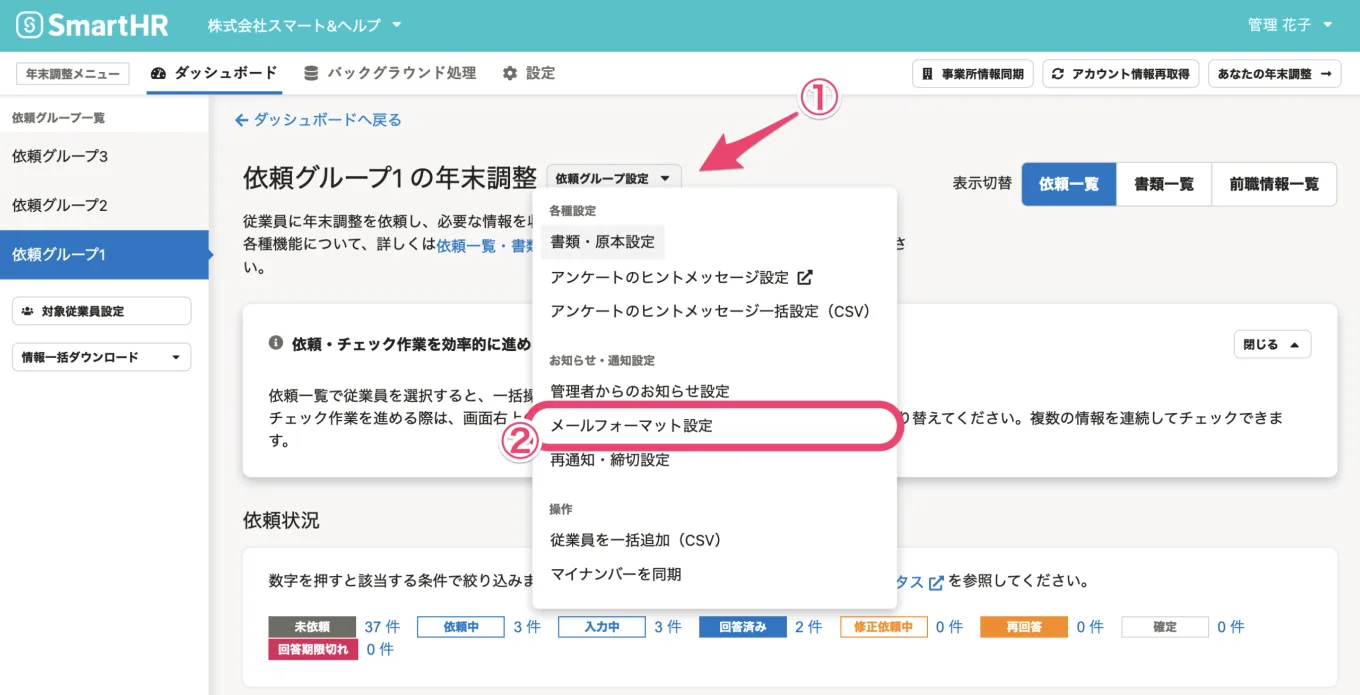1360x695 pixels.
Task: Click the SmartHR logo
Action: point(92,25)
